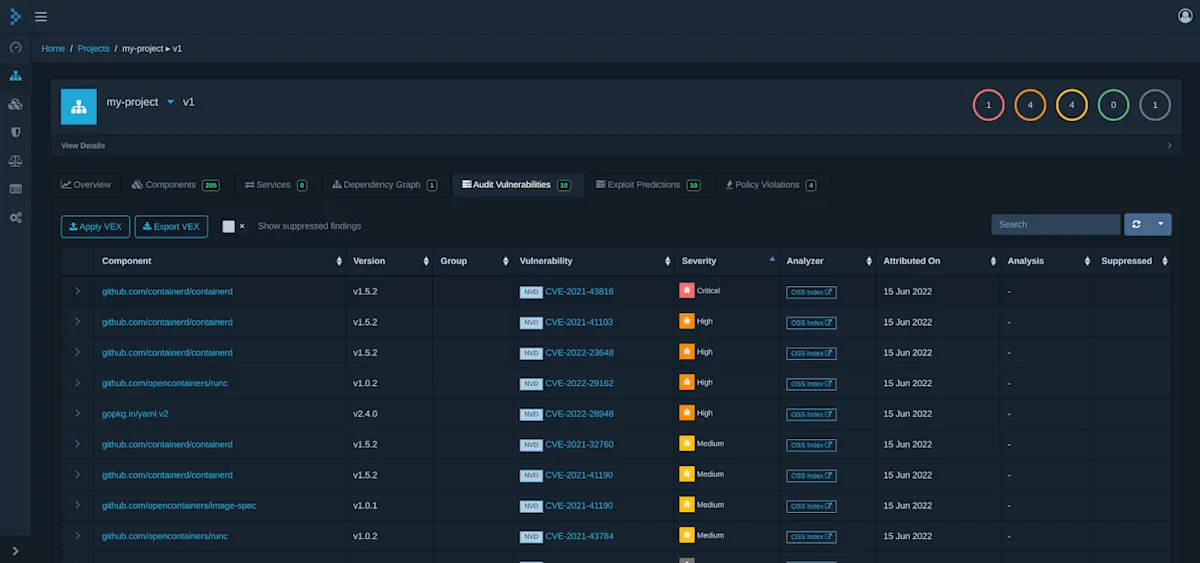
Task: Expand the CVE-2022-29162 row
Action: [x=77, y=383]
